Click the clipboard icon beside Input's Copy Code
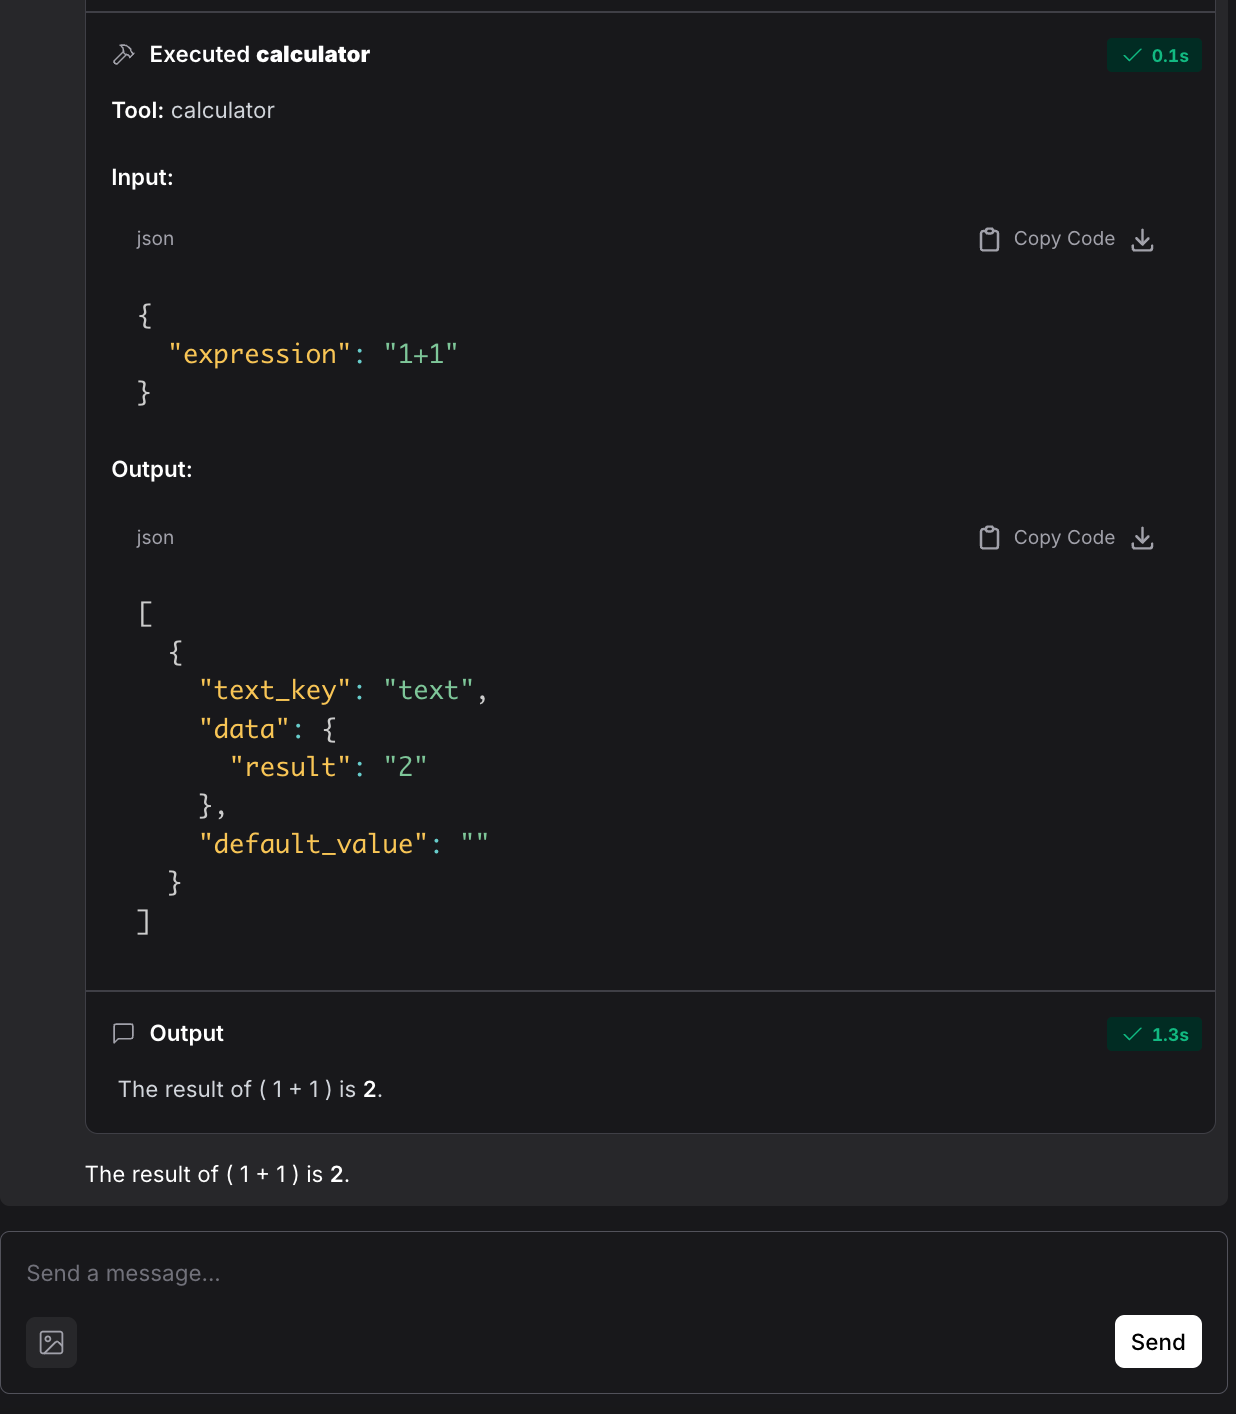Viewport: 1236px width, 1414px height. pyautogui.click(x=989, y=239)
